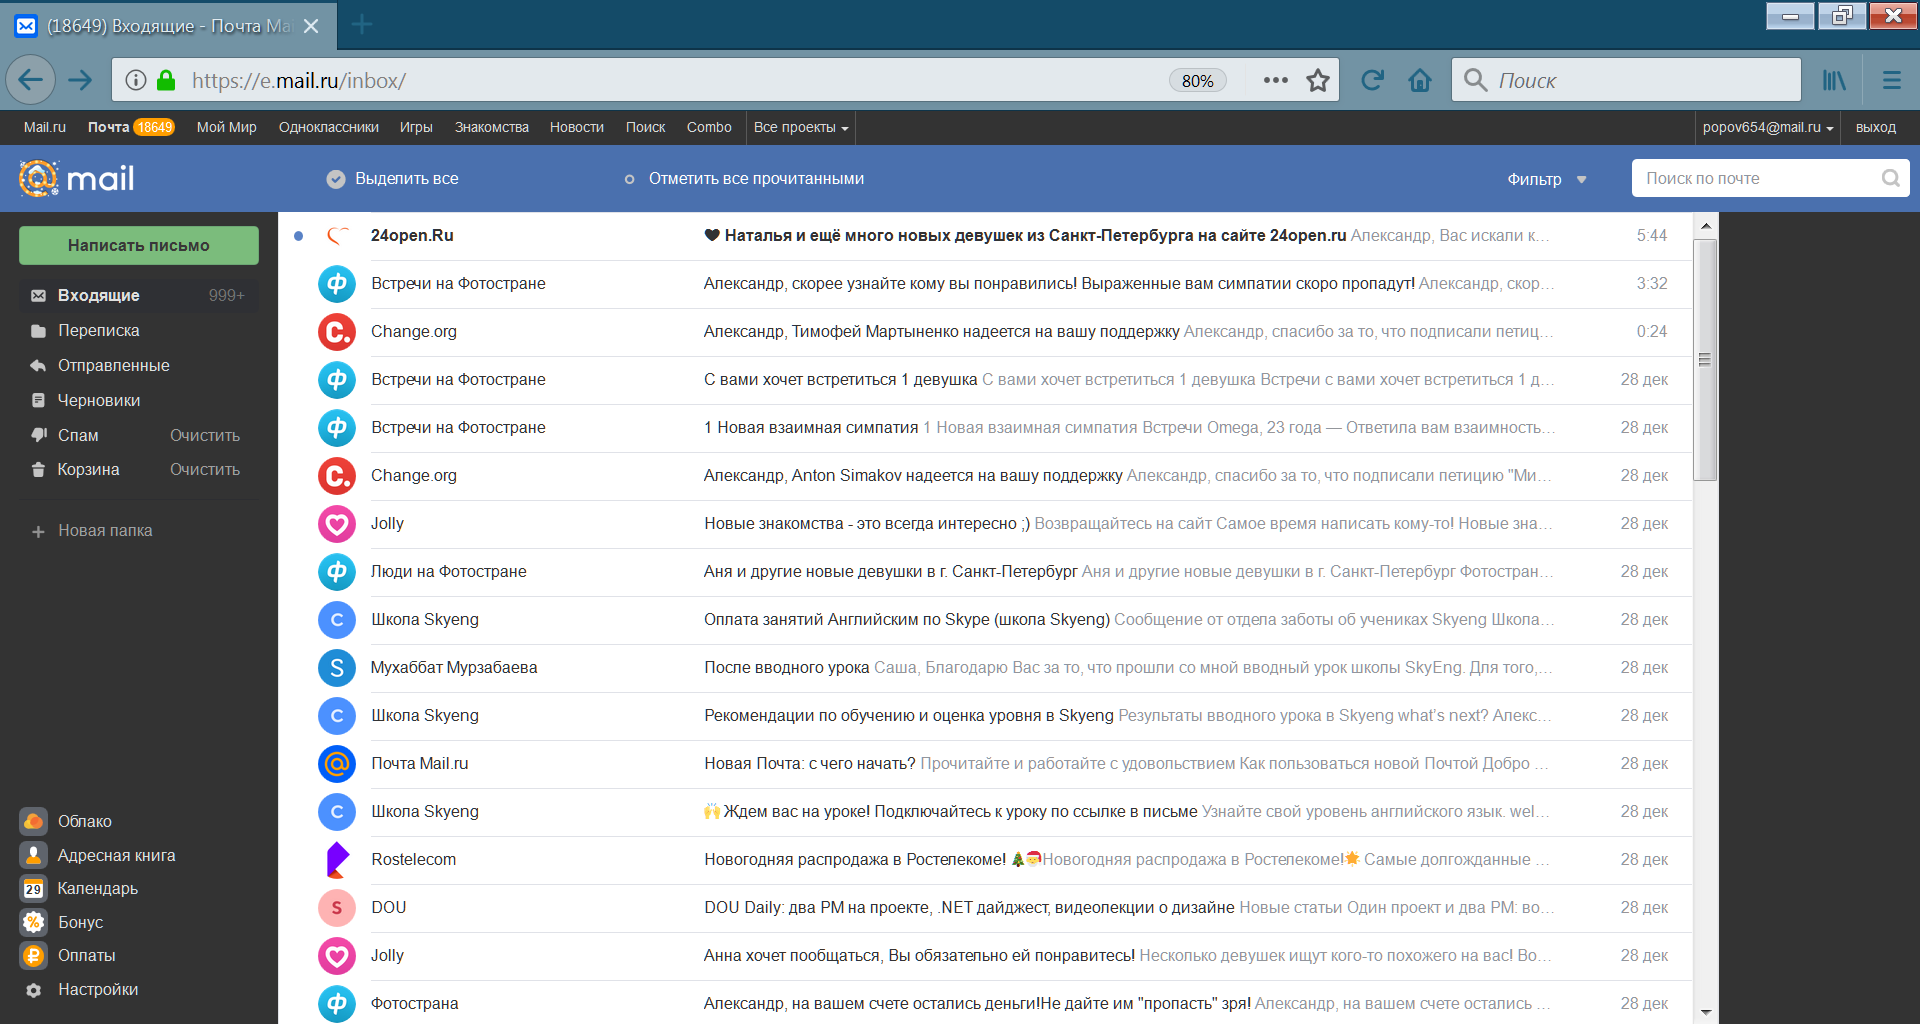1920x1024 pixels.
Task: Open Игры in top navigation
Action: pos(416,127)
